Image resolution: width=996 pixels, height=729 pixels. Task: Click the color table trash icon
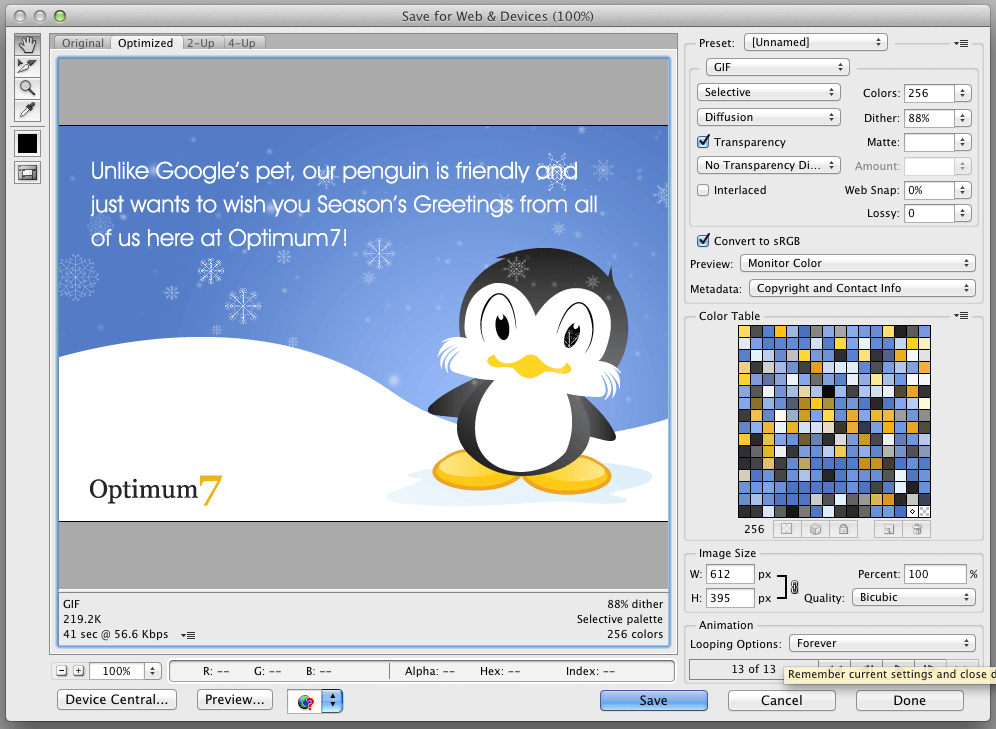click(917, 529)
